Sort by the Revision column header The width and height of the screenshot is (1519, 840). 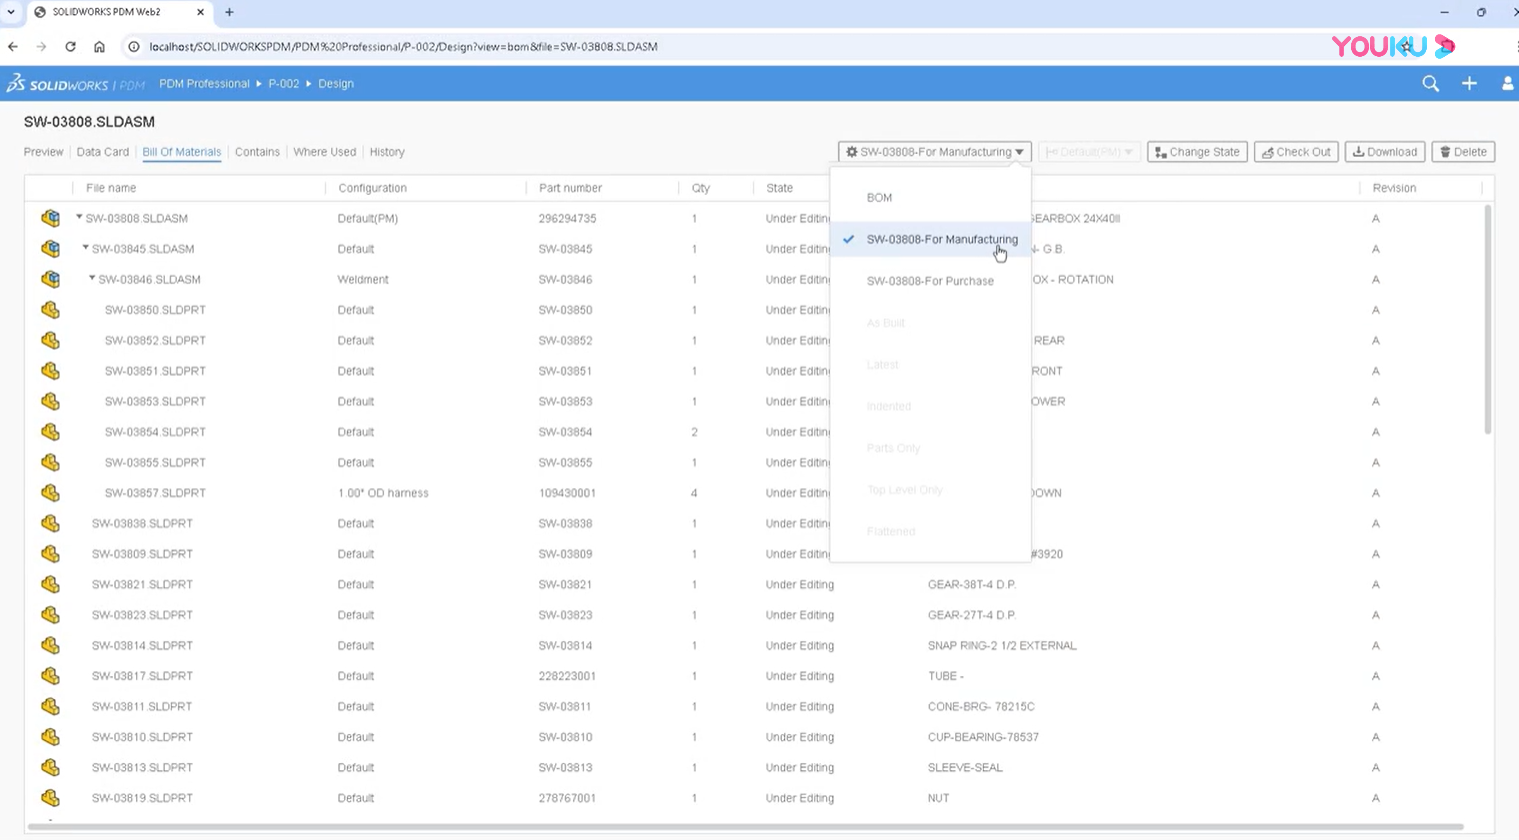pos(1394,188)
